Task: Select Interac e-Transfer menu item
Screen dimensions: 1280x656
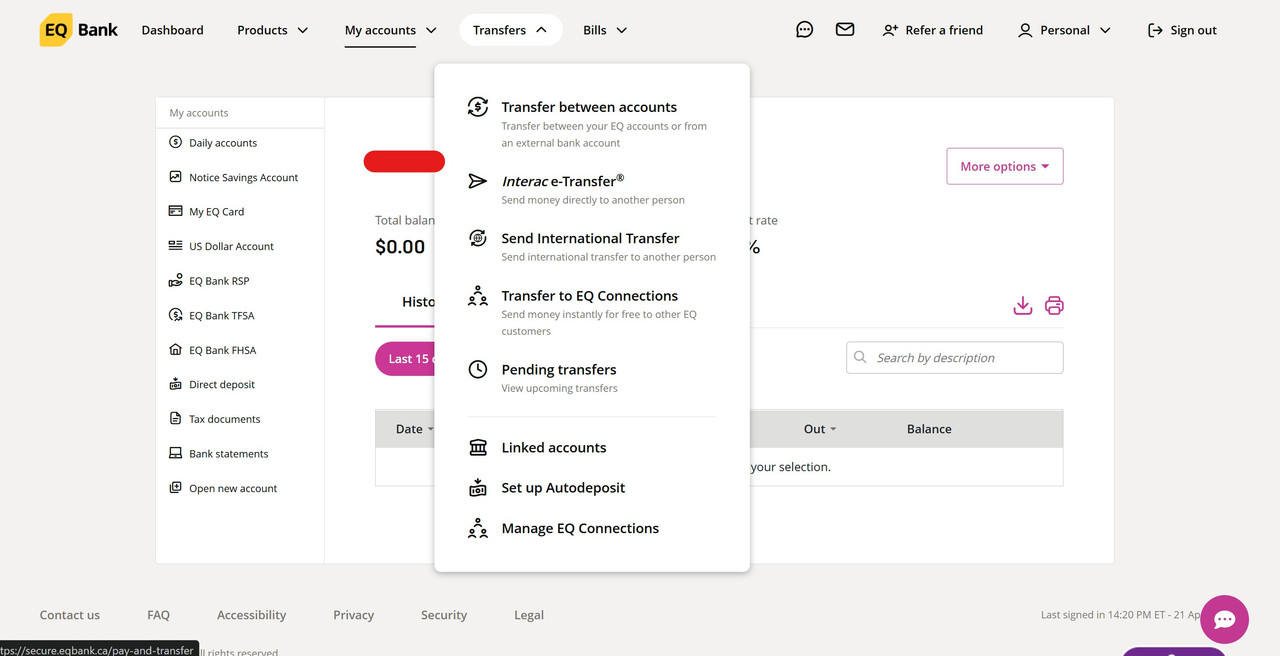Action: click(x=592, y=189)
